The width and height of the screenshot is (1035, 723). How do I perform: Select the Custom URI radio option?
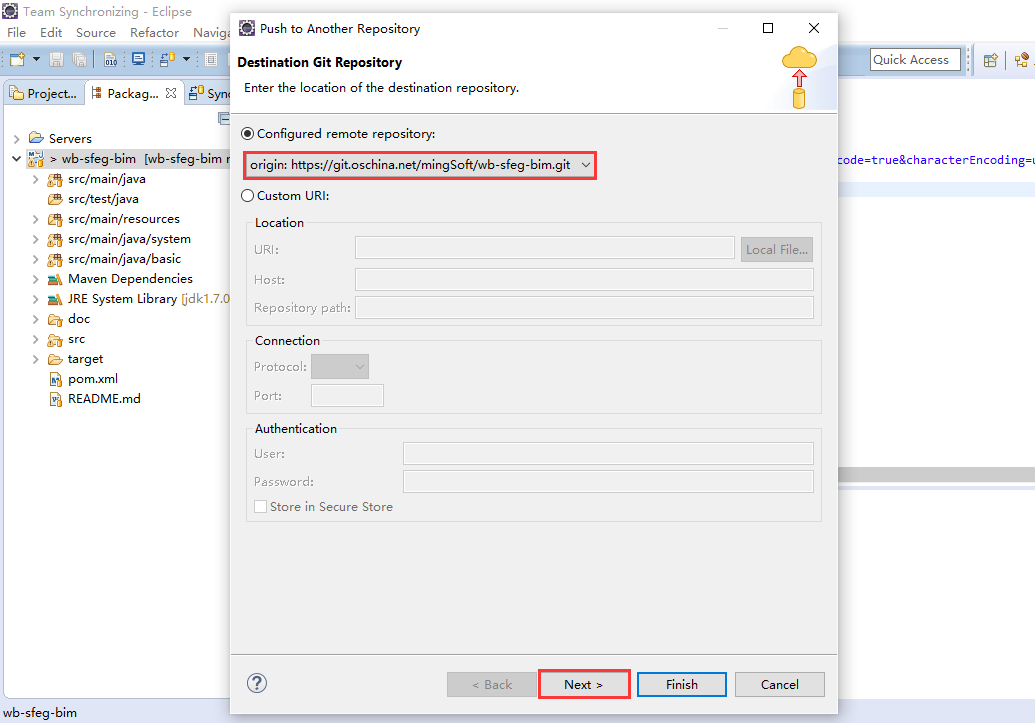[x=248, y=196]
